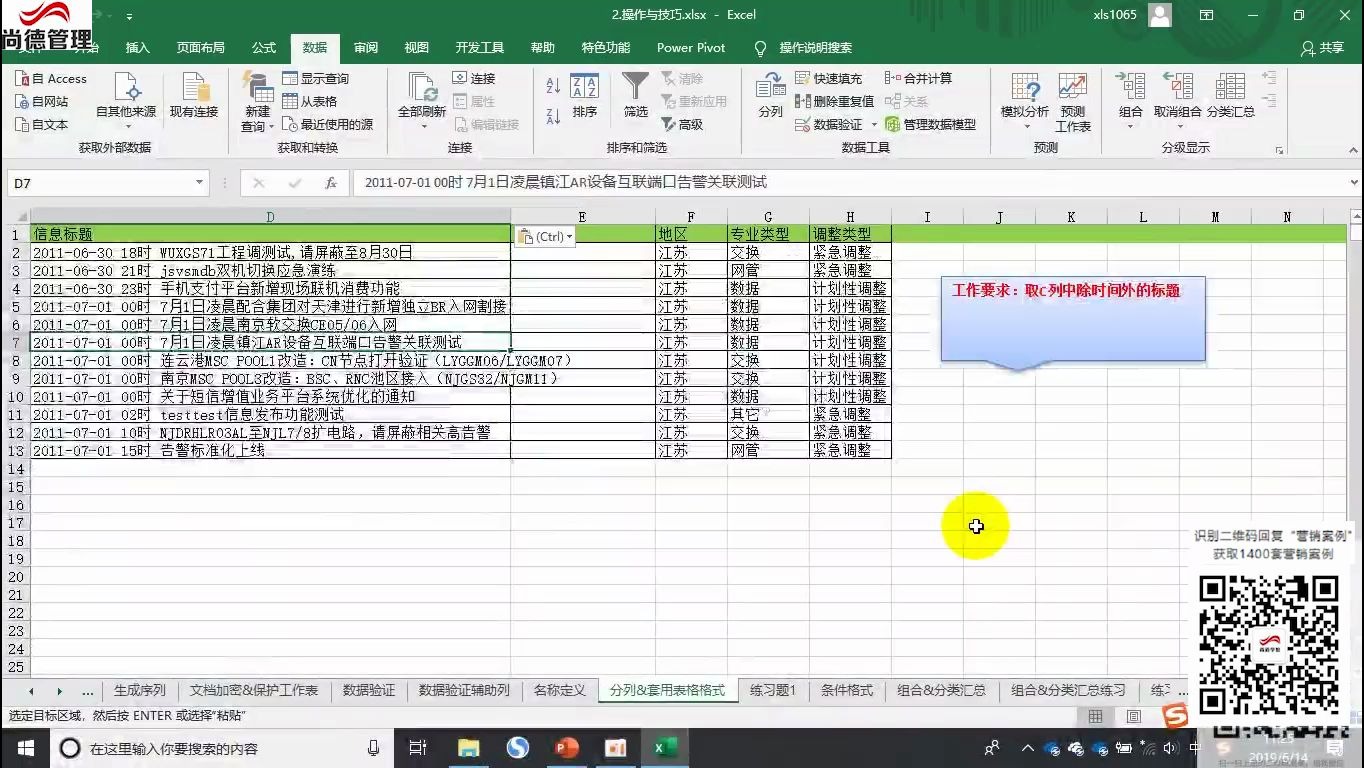This screenshot has height=768, width=1364.
Task: Open the 自其他来源 sources dropdown
Action: click(126, 102)
